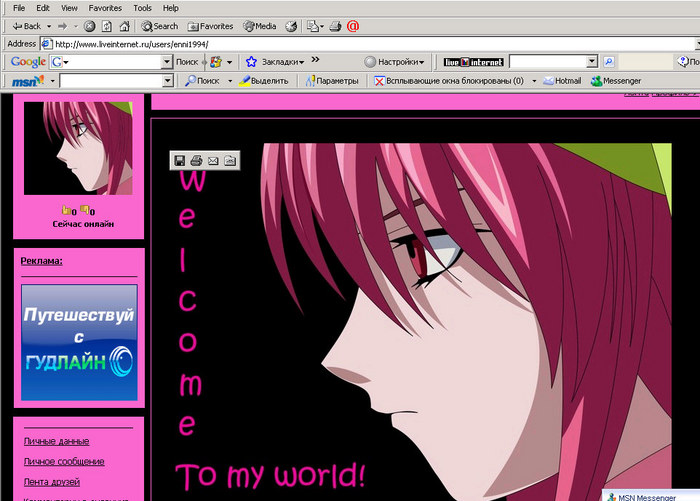
Task: Click the MSN butterfly logo
Action: click(28, 81)
